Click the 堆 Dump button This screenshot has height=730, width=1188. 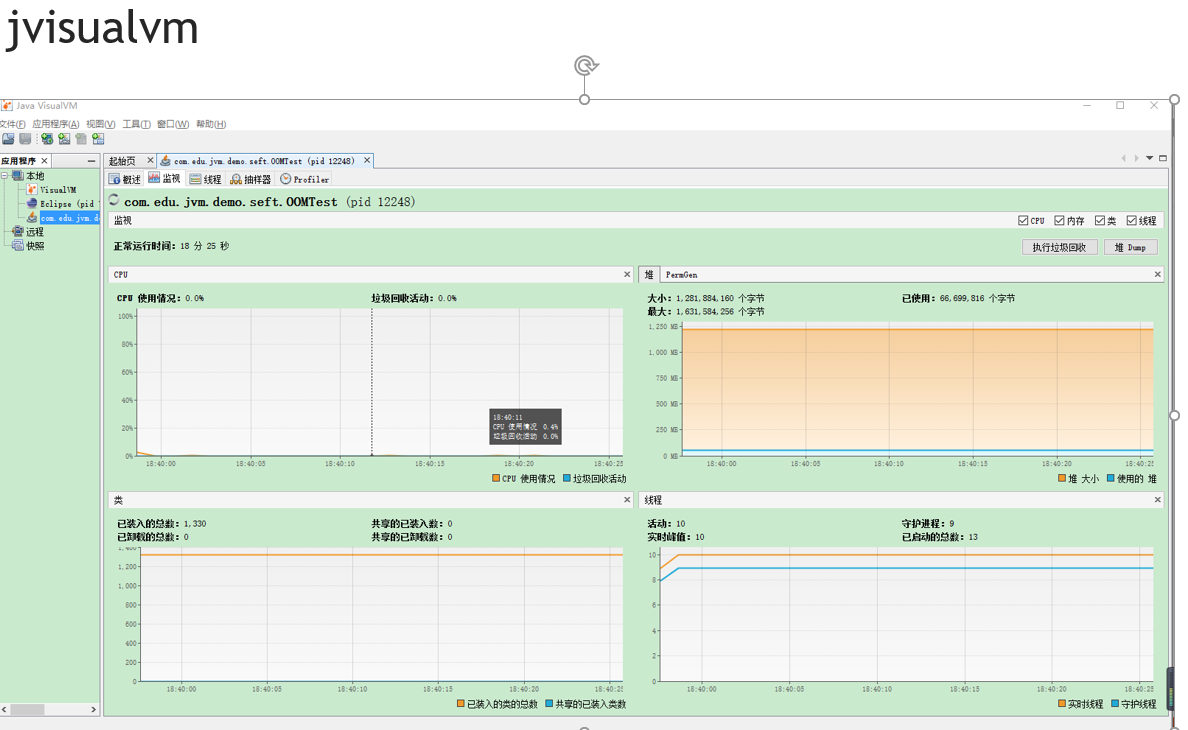tap(1130, 247)
